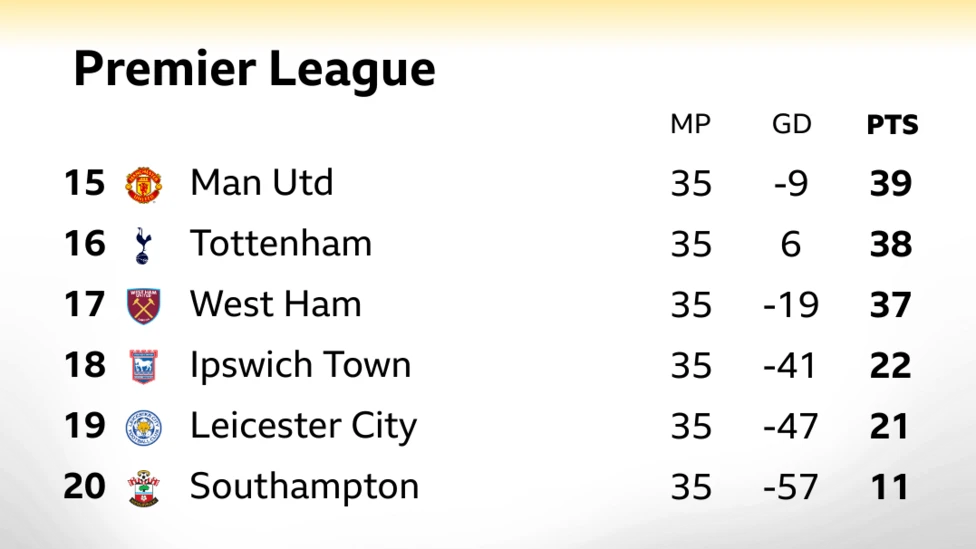Click the Ipswich Town badge

[x=144, y=367]
